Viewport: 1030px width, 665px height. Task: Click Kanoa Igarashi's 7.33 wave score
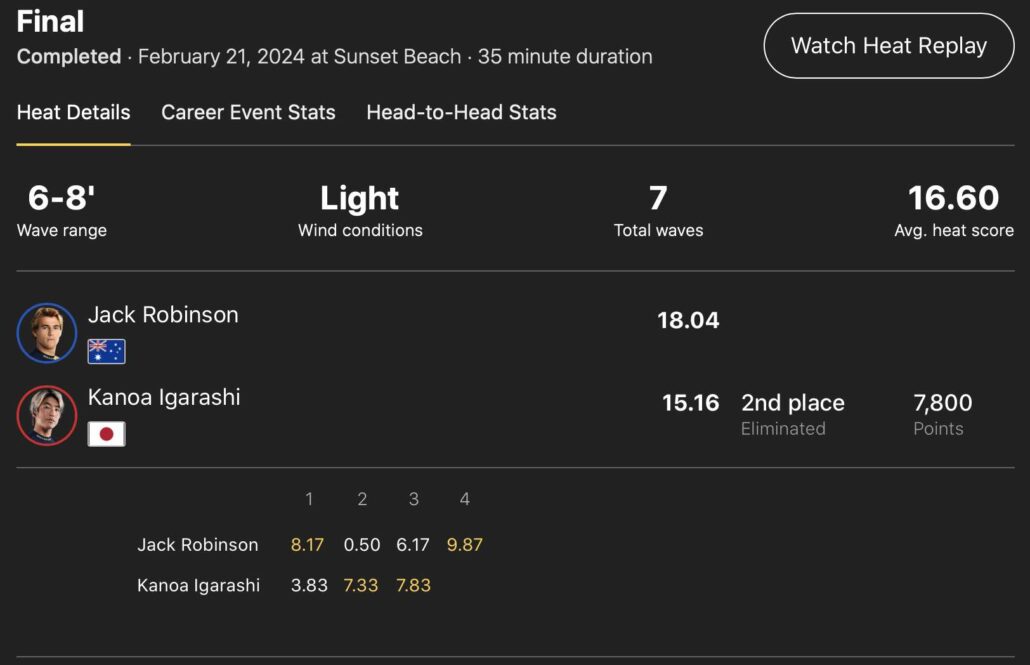coord(361,585)
